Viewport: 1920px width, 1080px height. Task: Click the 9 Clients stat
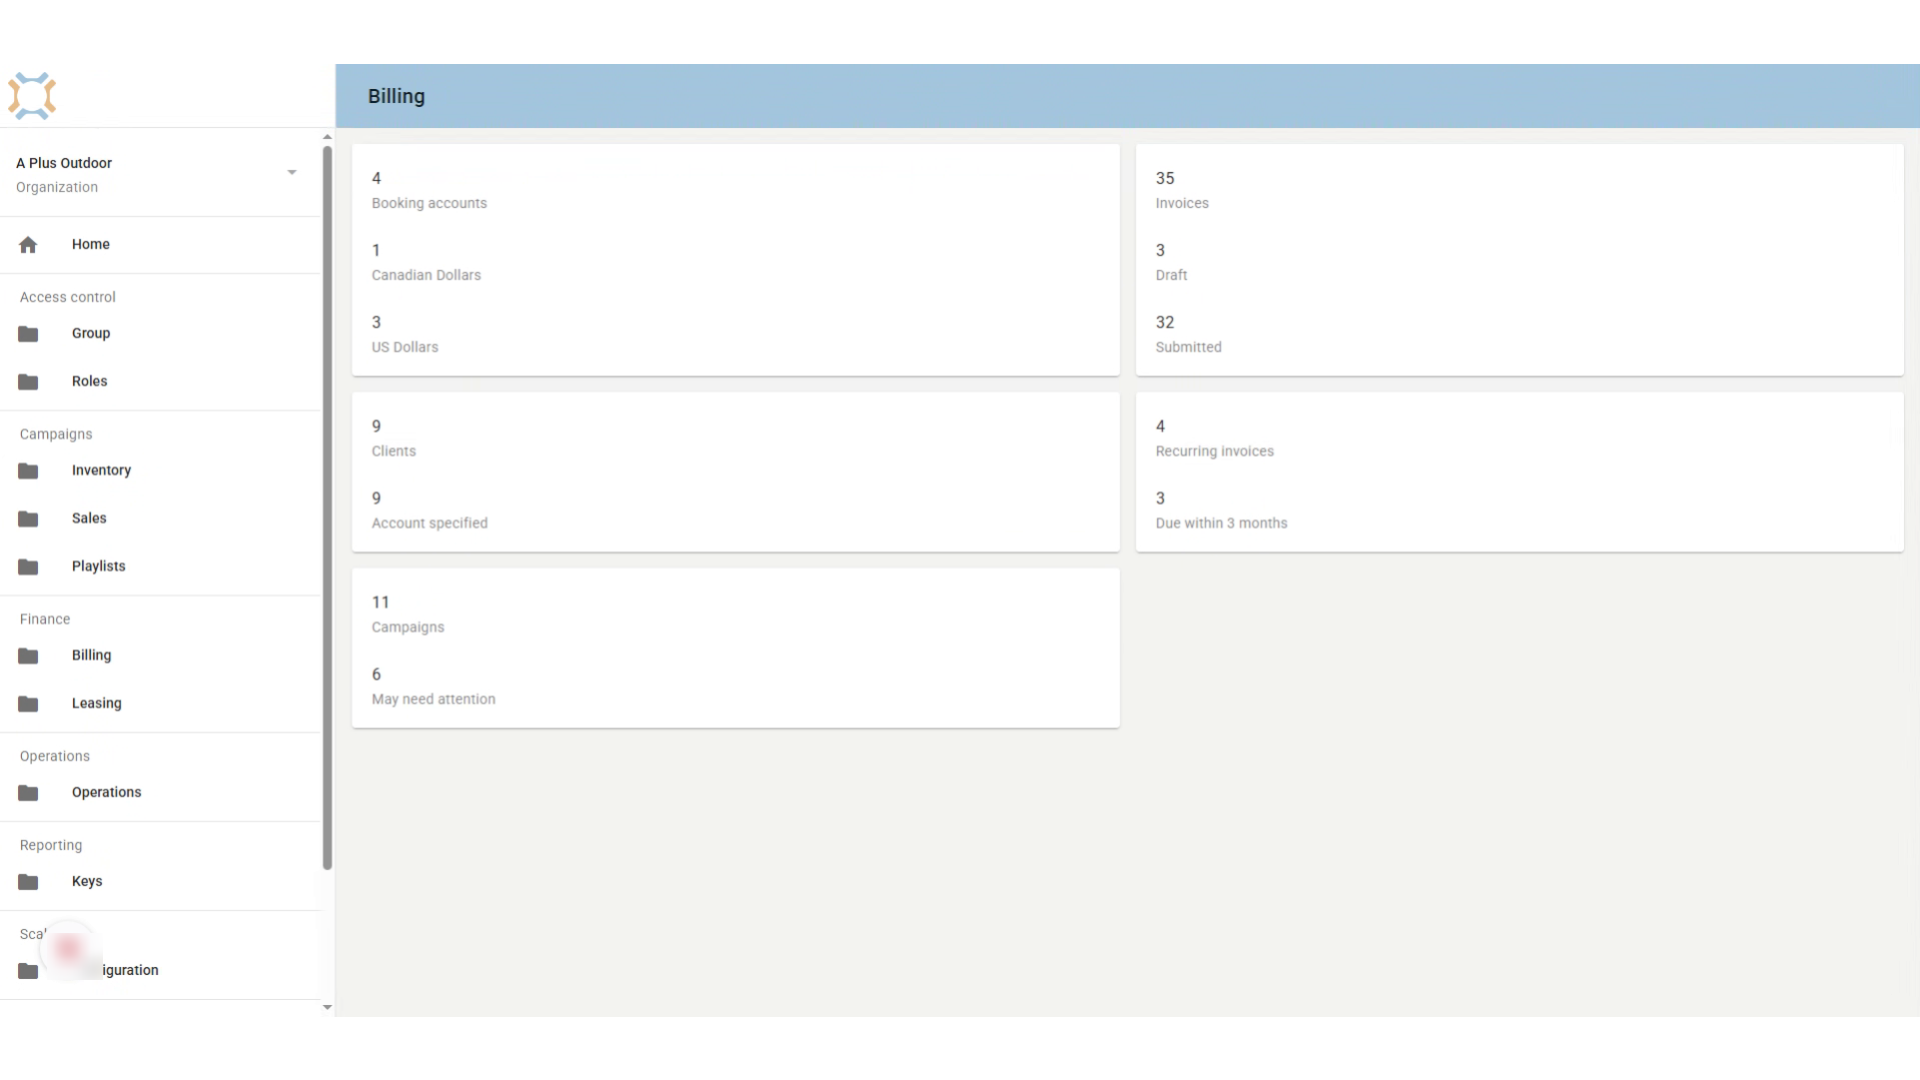[394, 438]
